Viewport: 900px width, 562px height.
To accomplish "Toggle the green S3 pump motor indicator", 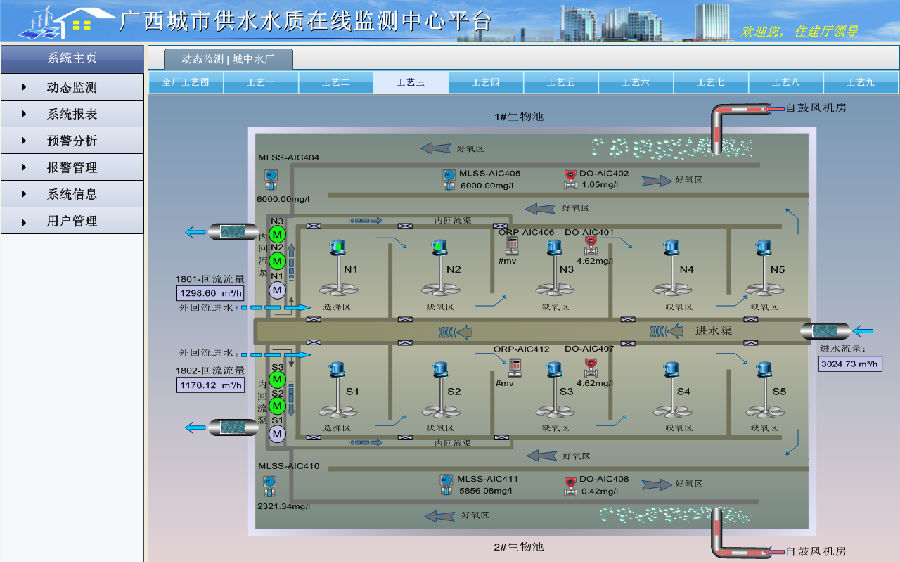I will (x=278, y=380).
